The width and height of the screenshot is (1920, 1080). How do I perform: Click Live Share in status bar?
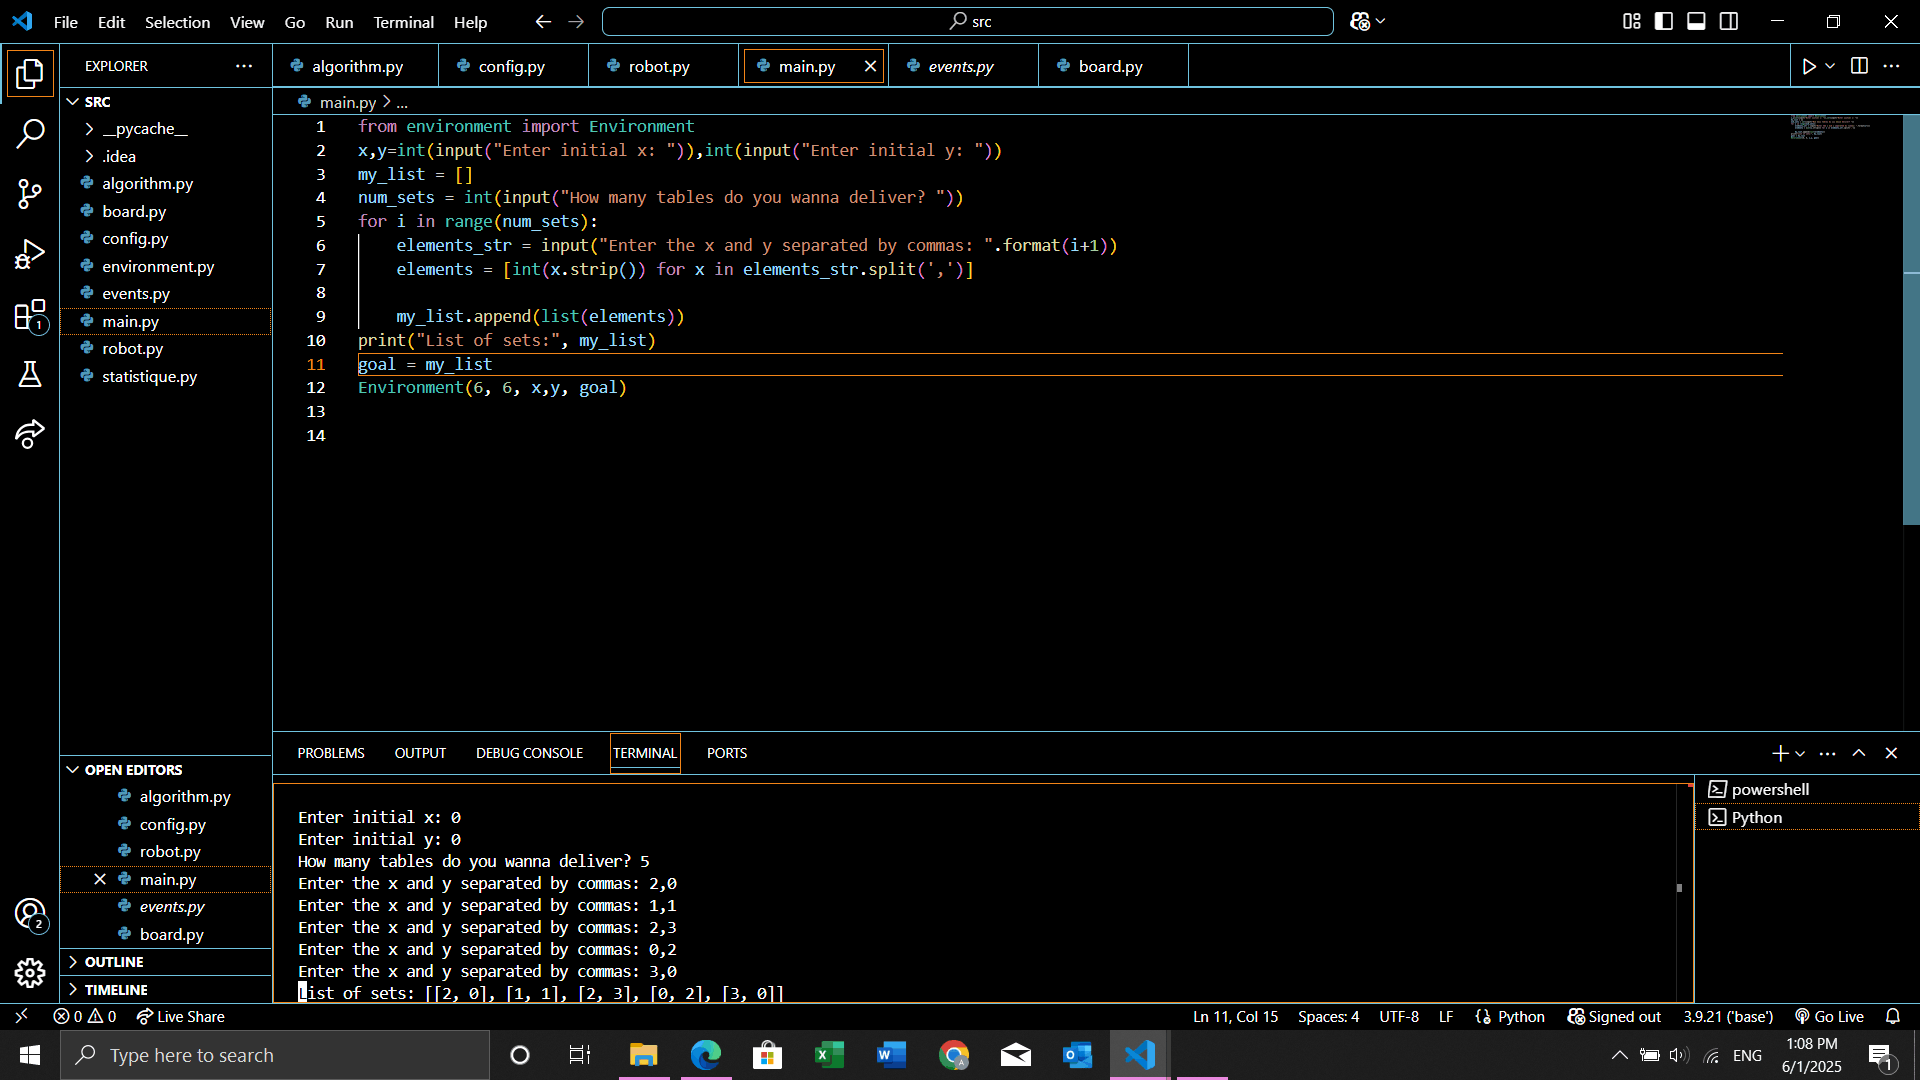(181, 1016)
